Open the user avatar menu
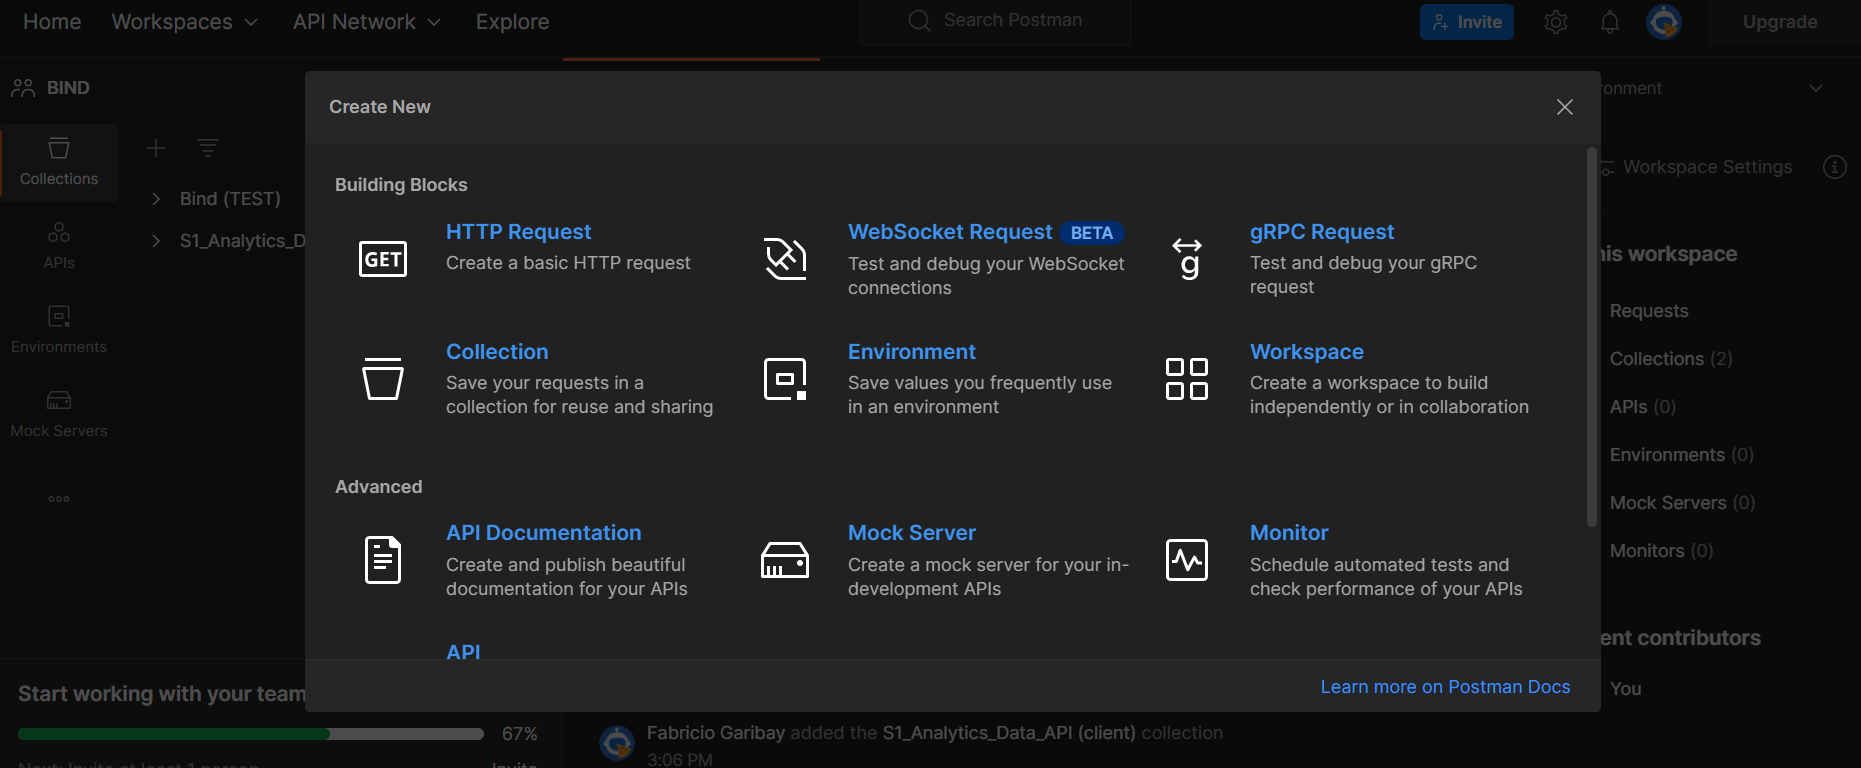1861x768 pixels. coord(1664,22)
